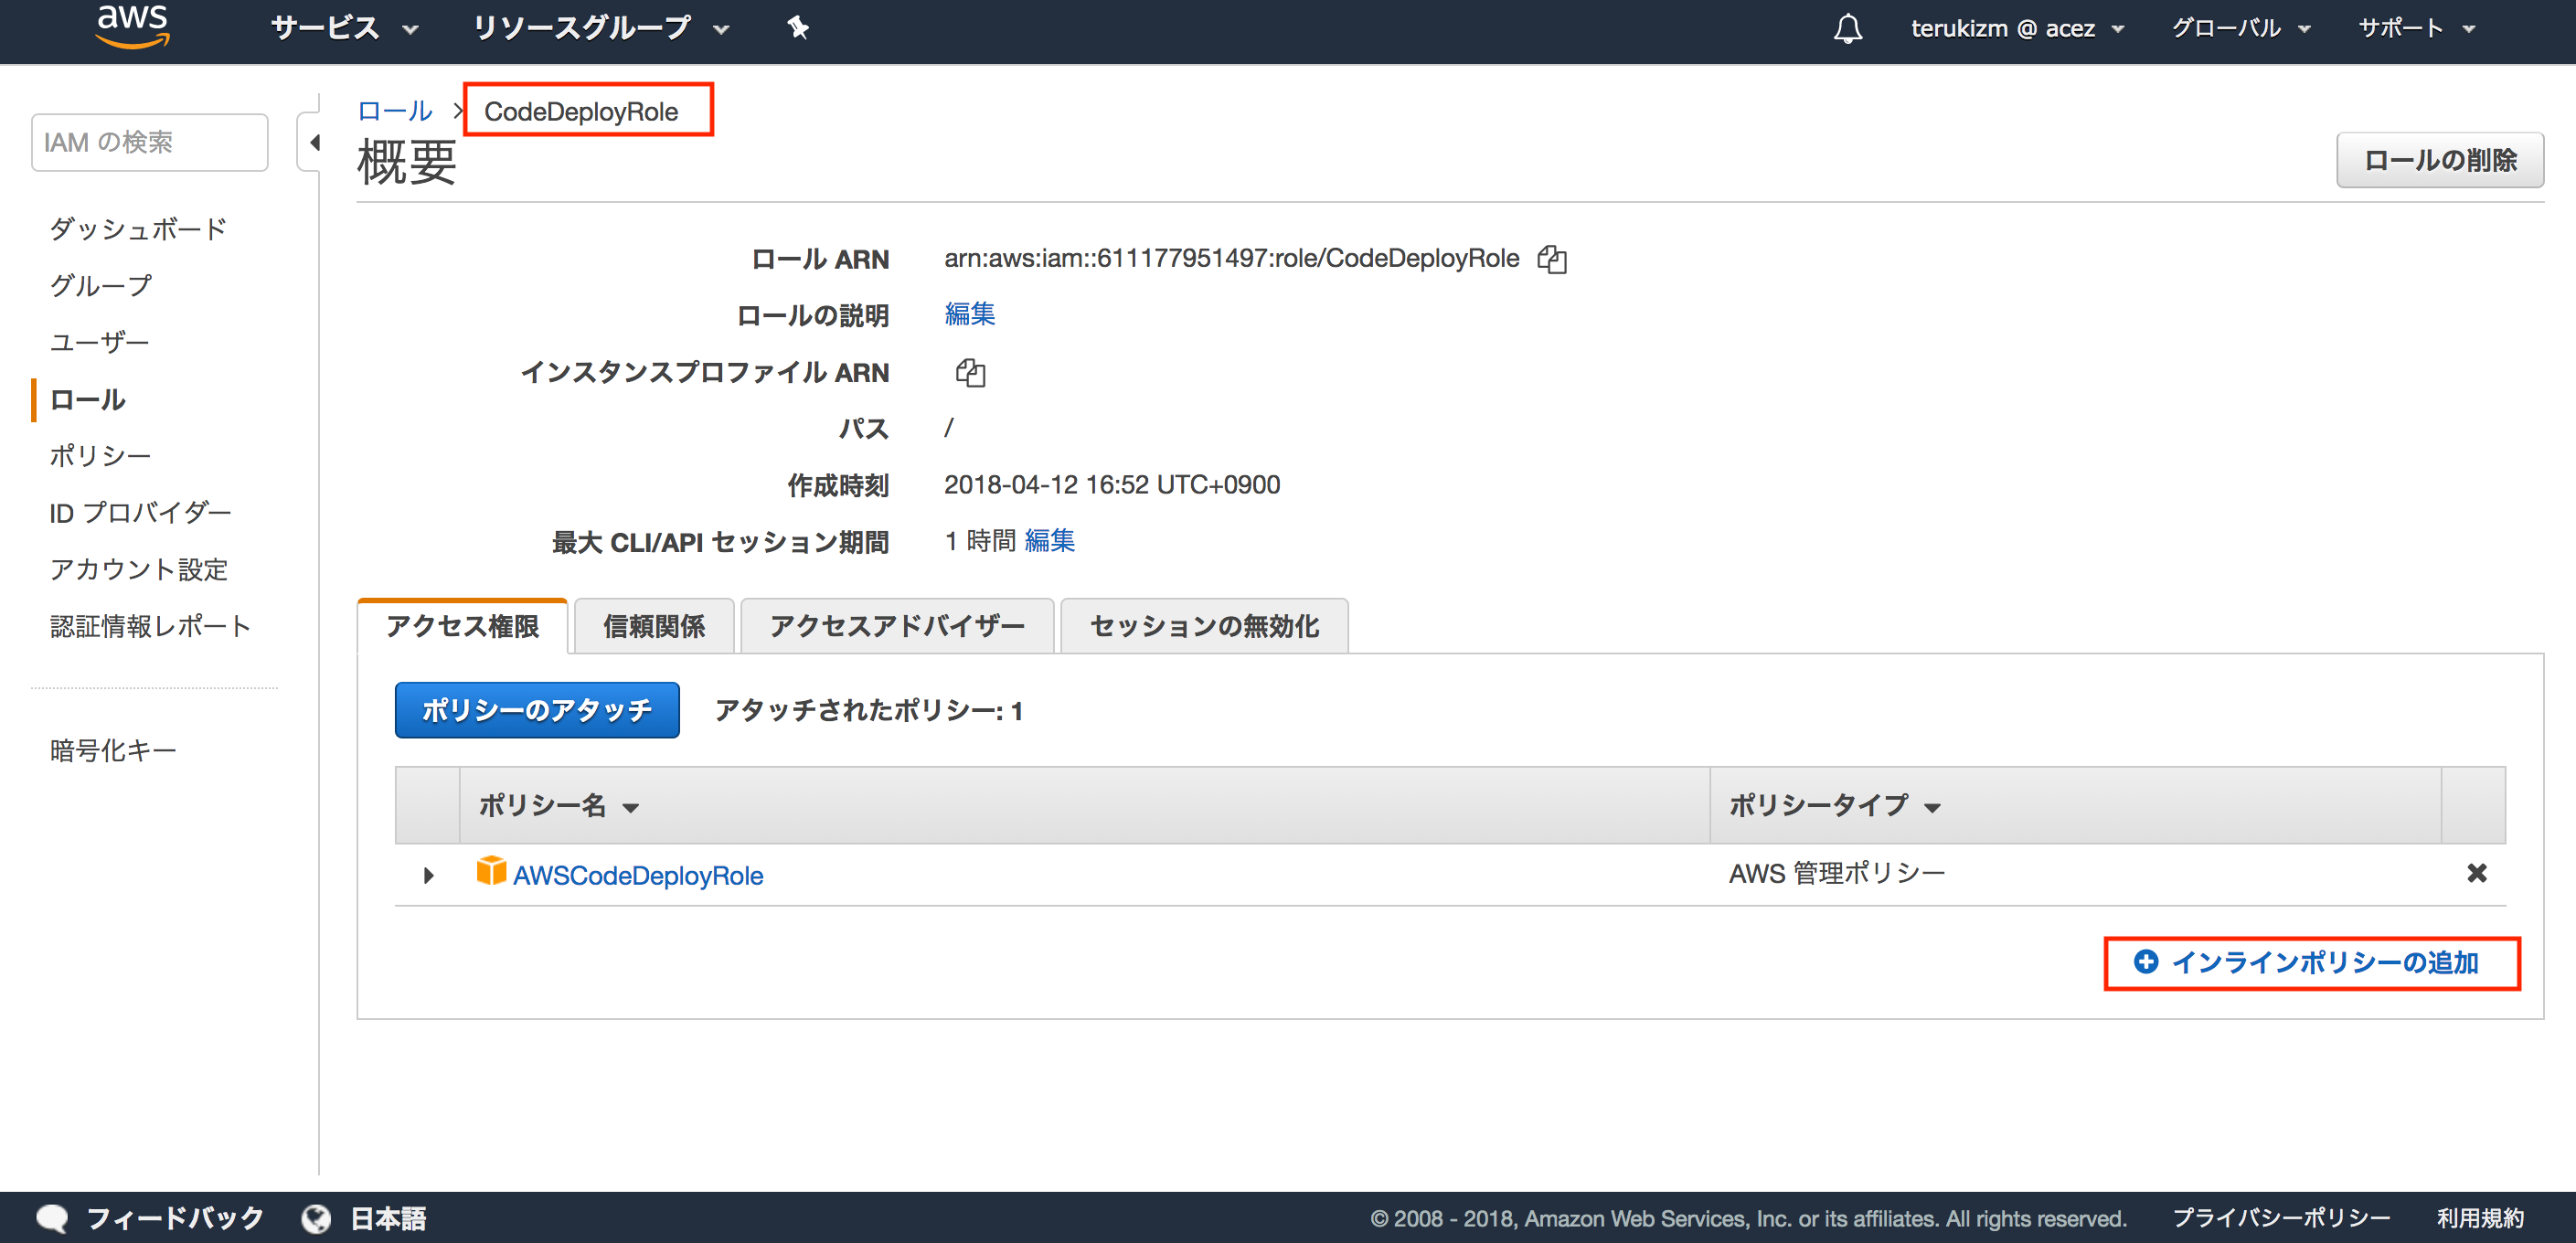Open feedback via the speech bubble icon
The width and height of the screenshot is (2576, 1243).
tap(53, 1217)
